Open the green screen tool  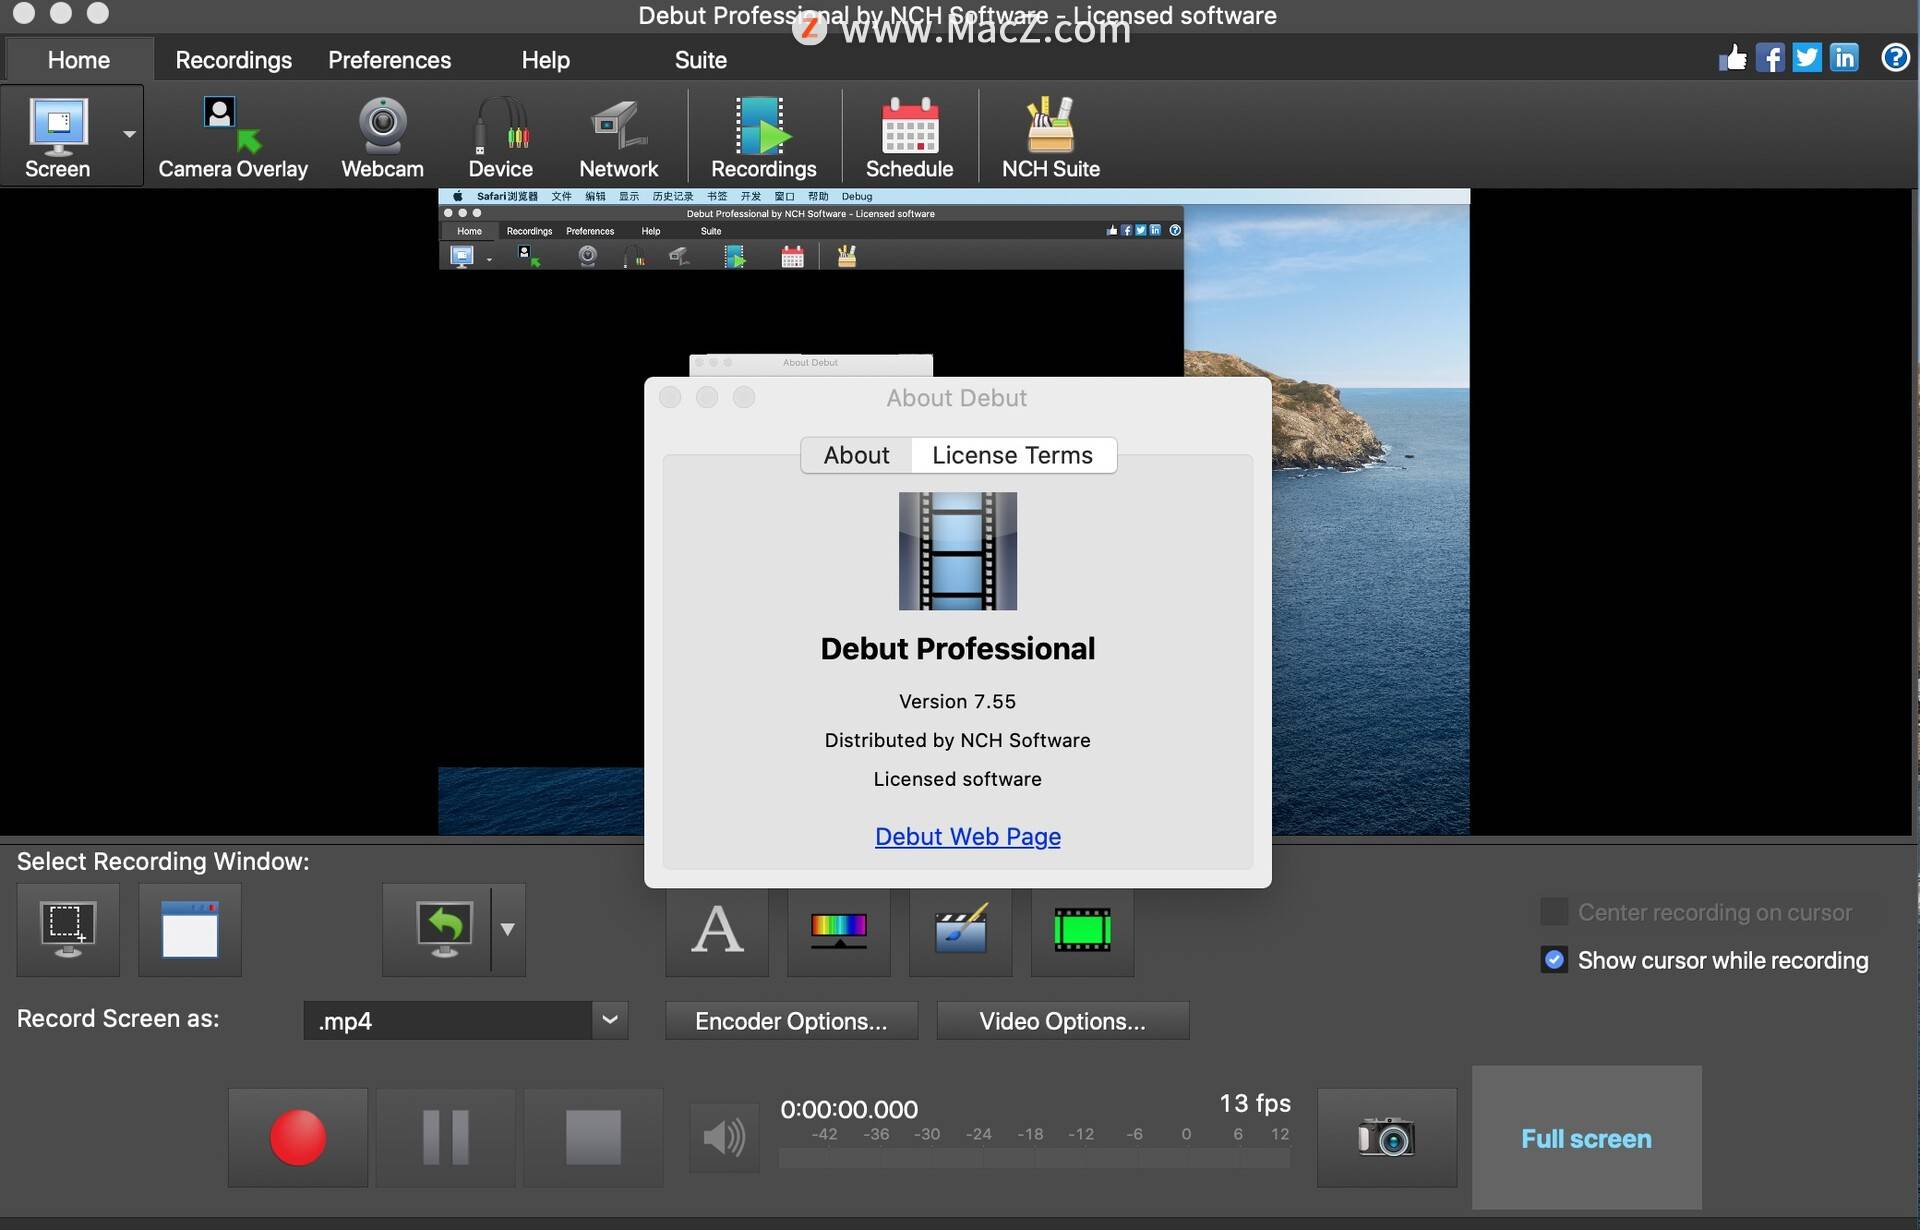(1083, 930)
